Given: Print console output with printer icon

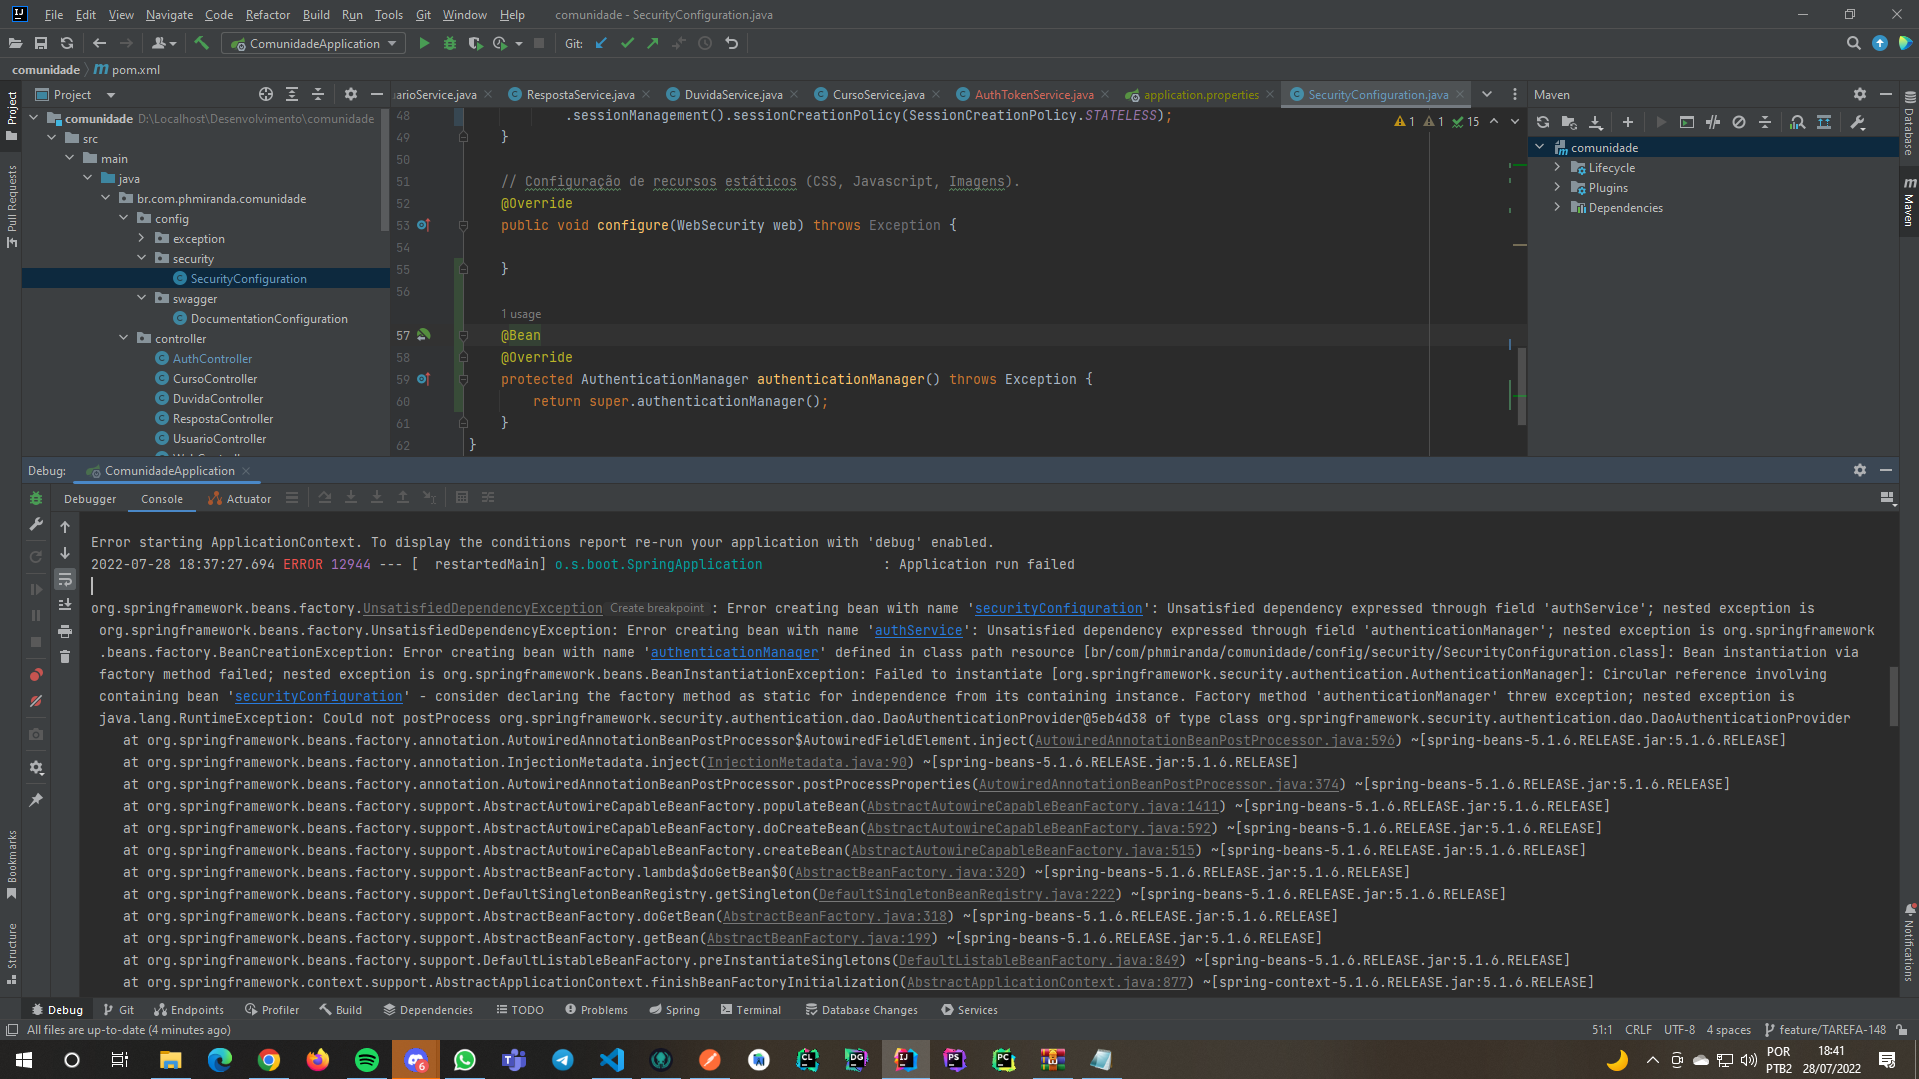Looking at the screenshot, I should pyautogui.click(x=65, y=631).
